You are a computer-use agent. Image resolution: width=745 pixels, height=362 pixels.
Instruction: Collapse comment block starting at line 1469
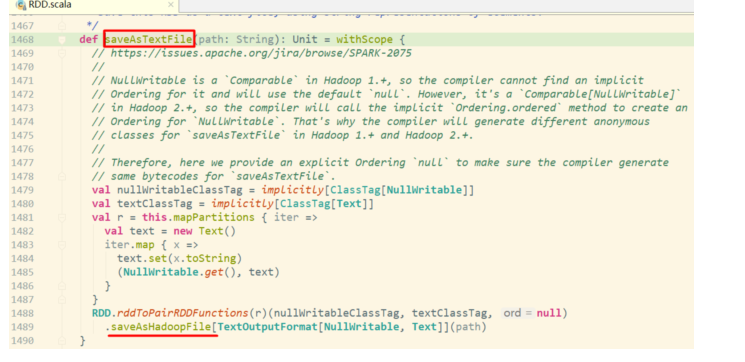(62, 54)
